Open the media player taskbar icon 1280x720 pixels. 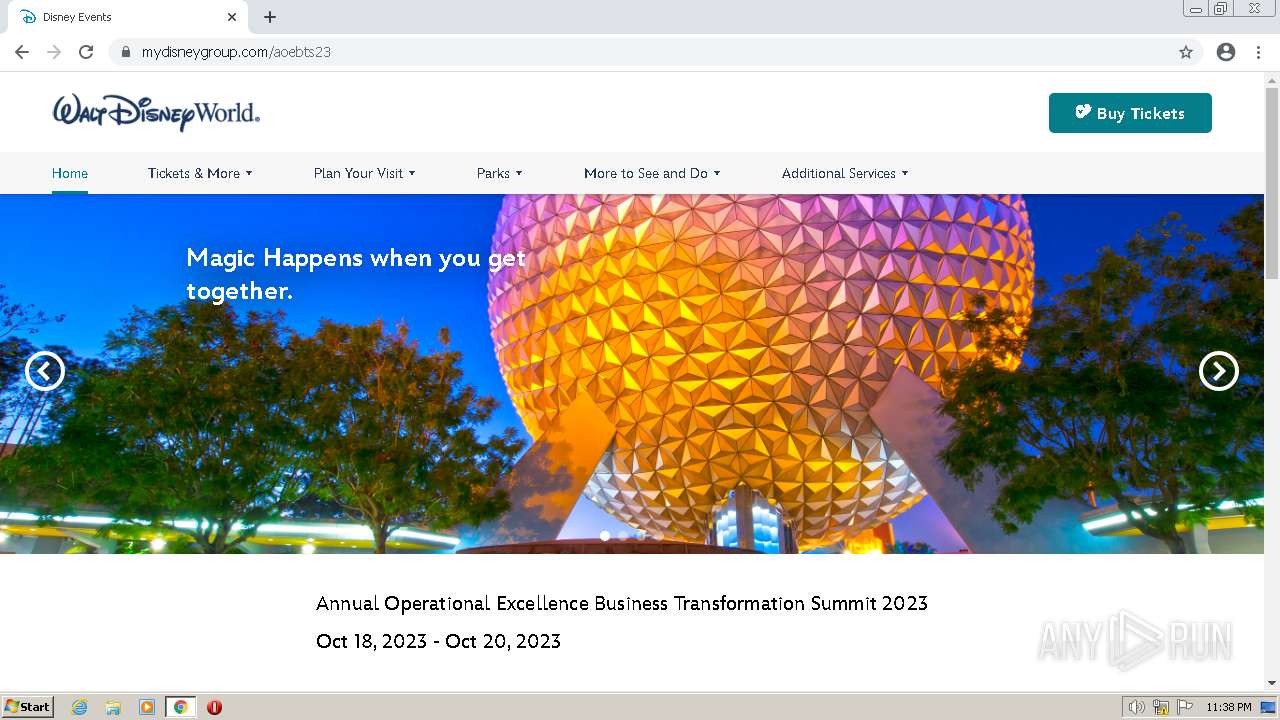[x=147, y=707]
